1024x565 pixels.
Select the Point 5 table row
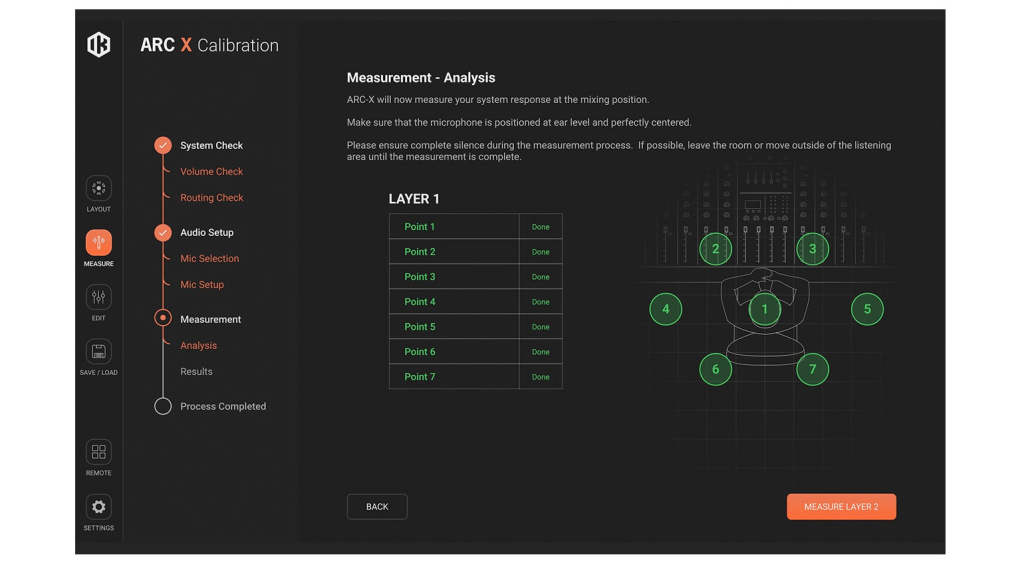[x=475, y=327]
